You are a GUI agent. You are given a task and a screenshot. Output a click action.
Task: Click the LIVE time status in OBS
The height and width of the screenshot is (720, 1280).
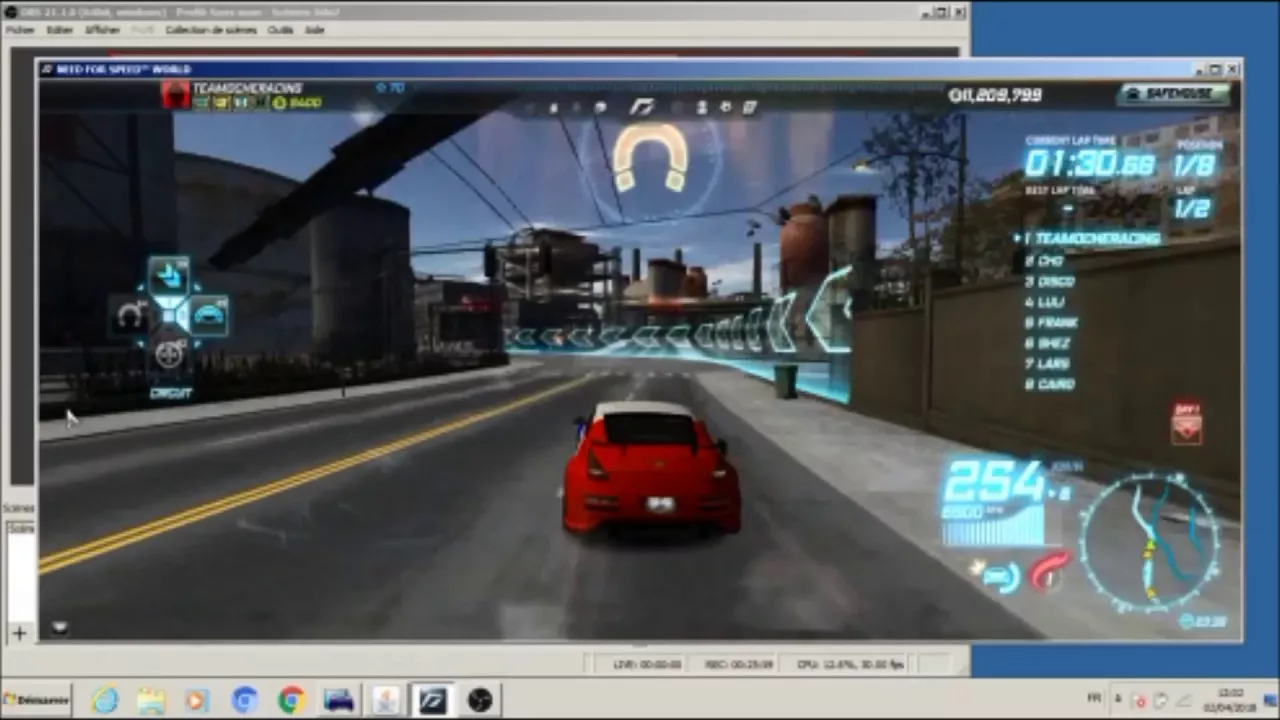(647, 664)
